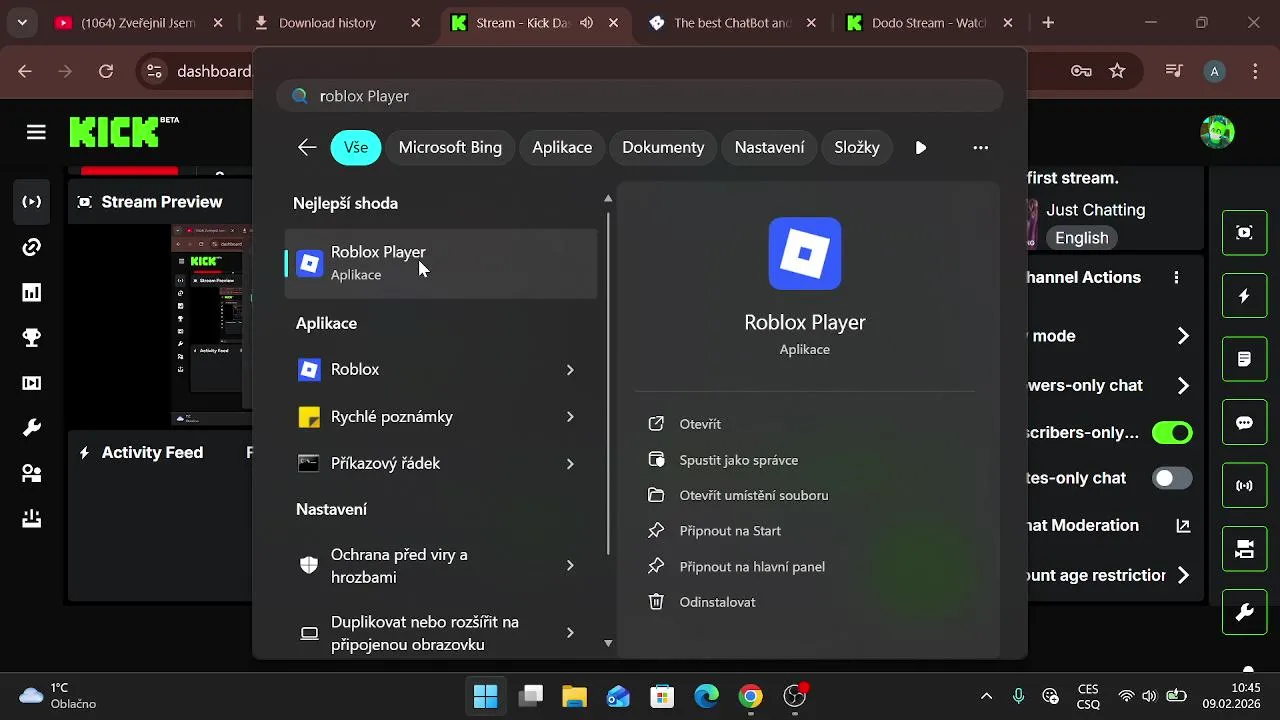Open the Stream section in Kick left sidebar
1280x720 pixels.
[32, 202]
